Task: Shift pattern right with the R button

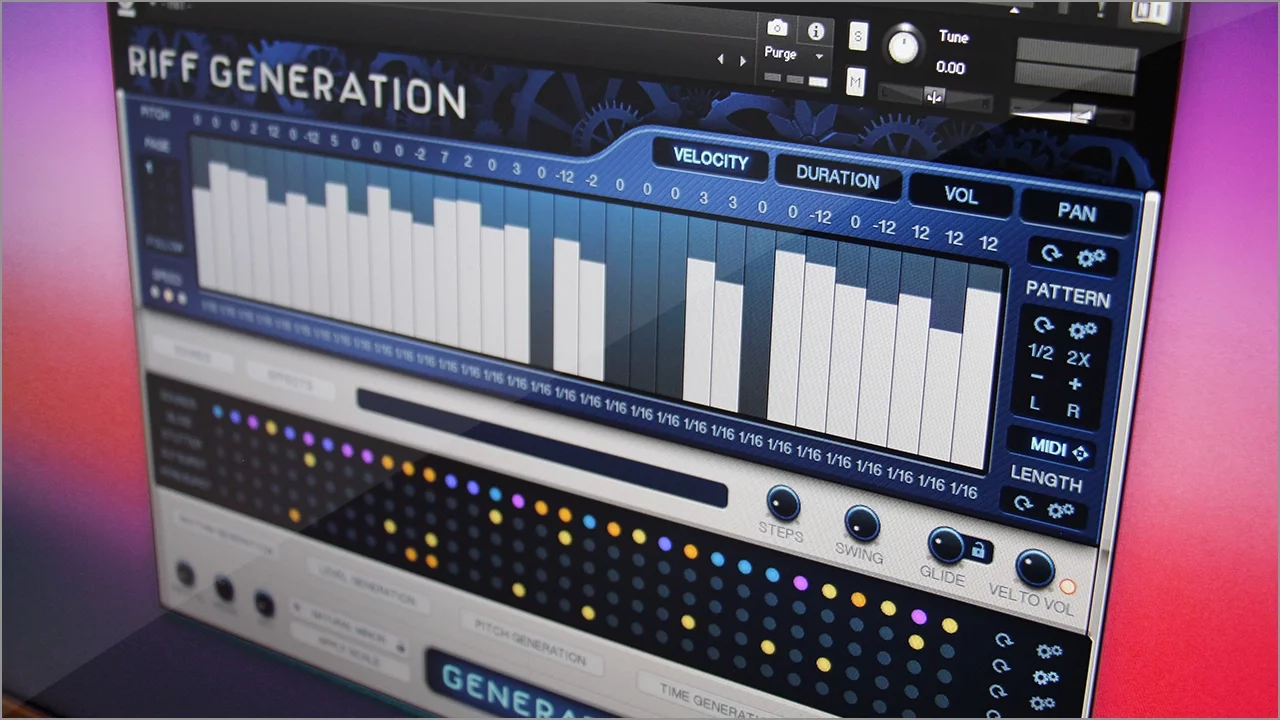Action: coord(1073,410)
